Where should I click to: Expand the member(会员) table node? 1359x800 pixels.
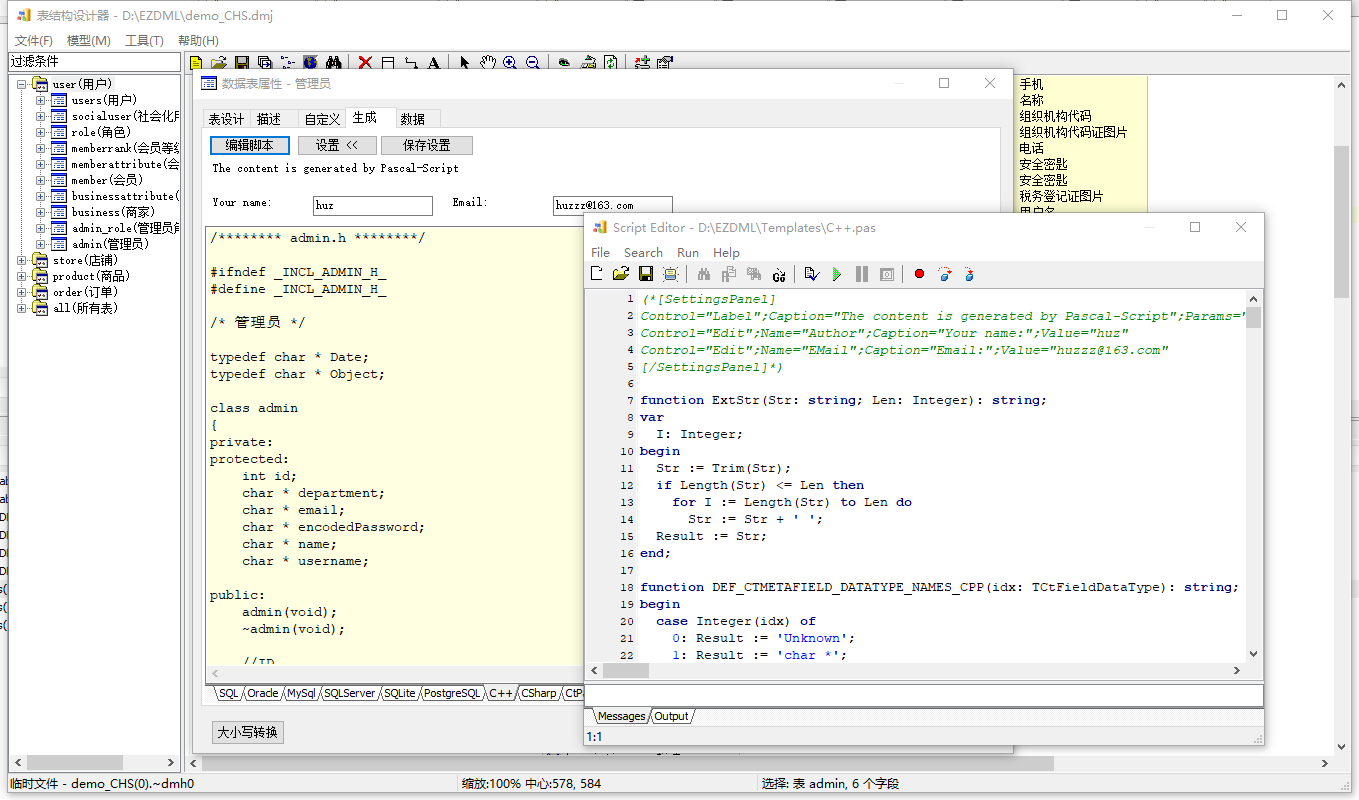tap(41, 180)
